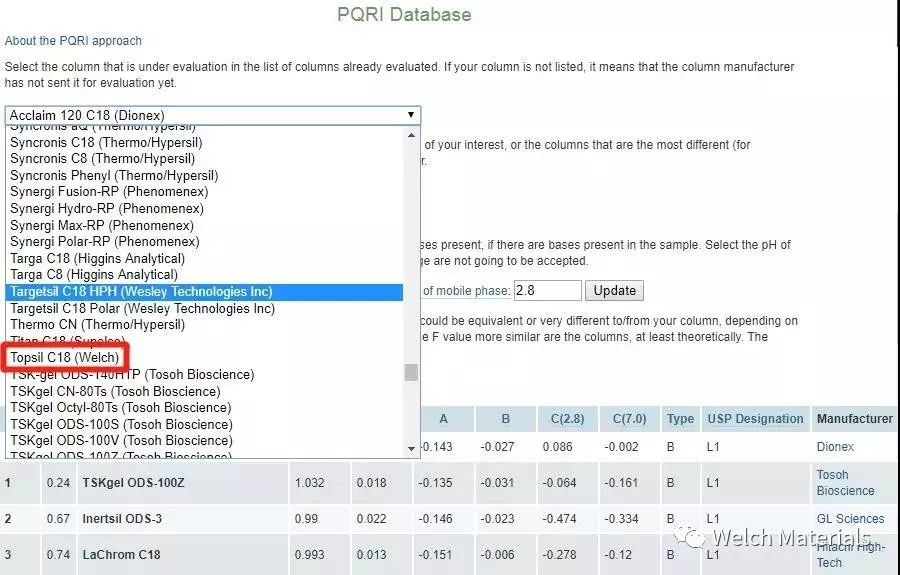Click dropdown list scroll-up arrow
900x575 pixels.
(411, 135)
